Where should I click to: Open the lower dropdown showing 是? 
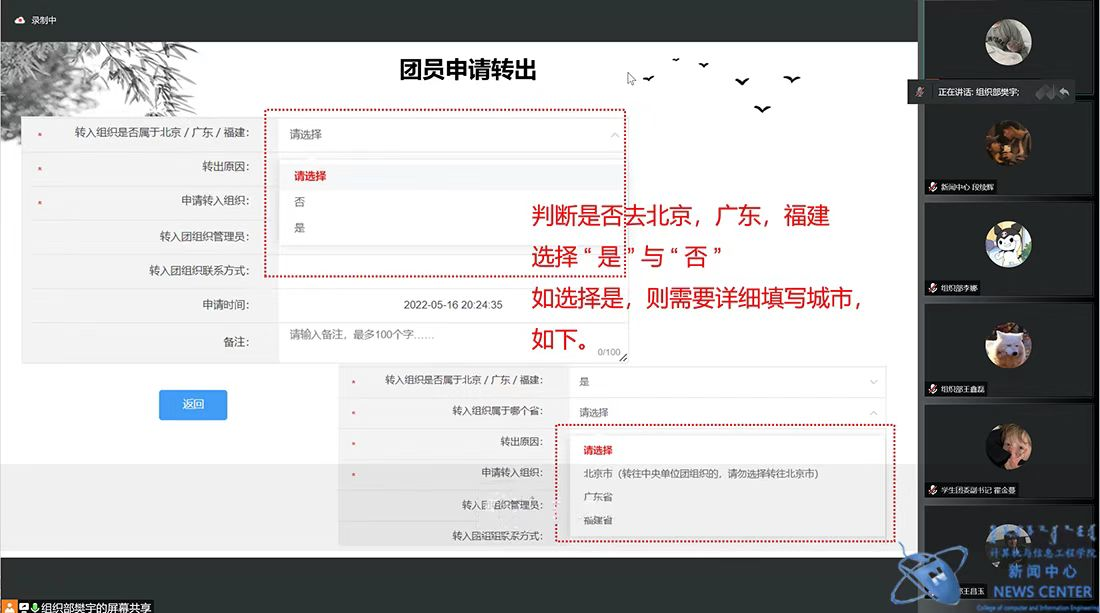coord(727,382)
